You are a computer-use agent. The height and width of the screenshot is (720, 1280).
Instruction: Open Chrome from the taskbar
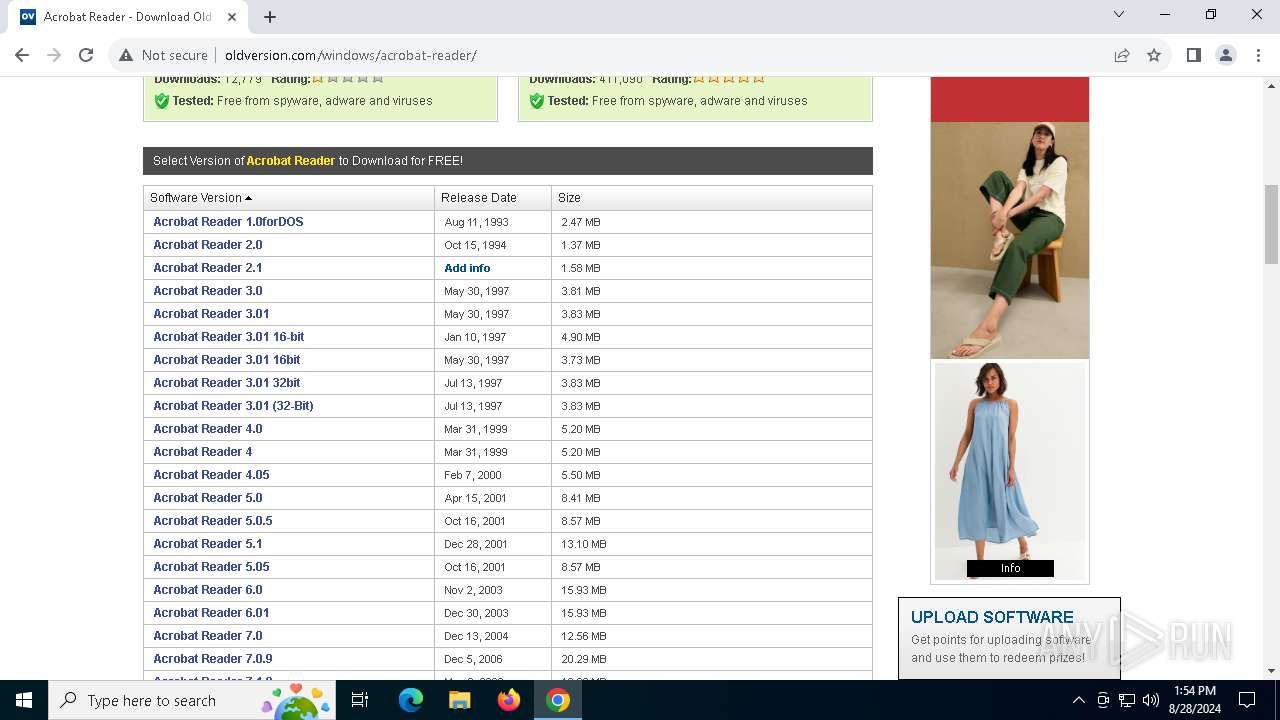pyautogui.click(x=558, y=700)
